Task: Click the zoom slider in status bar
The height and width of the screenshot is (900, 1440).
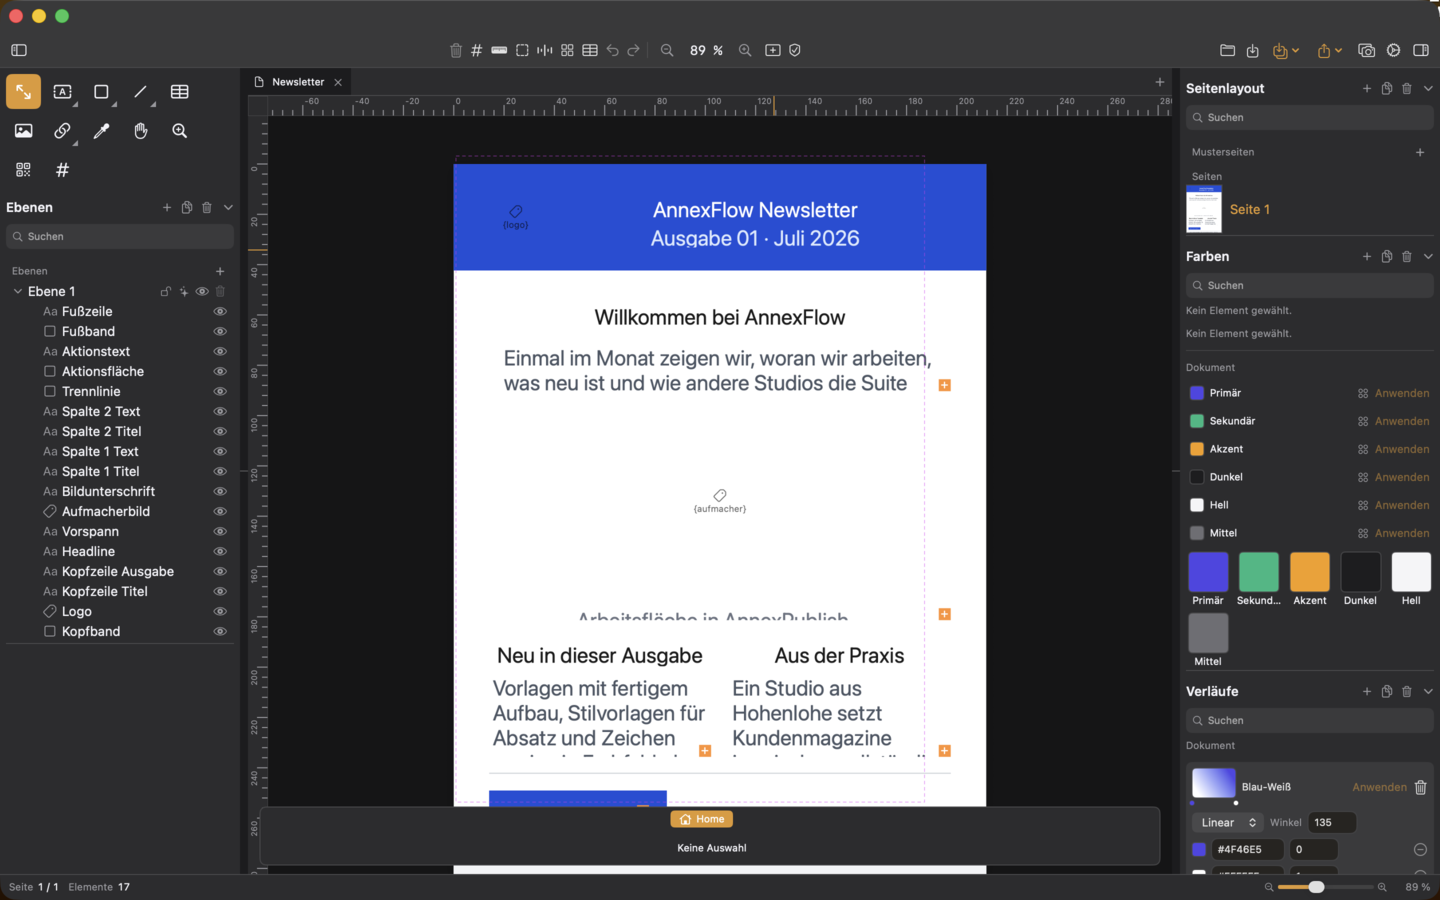Action: 1326,887
